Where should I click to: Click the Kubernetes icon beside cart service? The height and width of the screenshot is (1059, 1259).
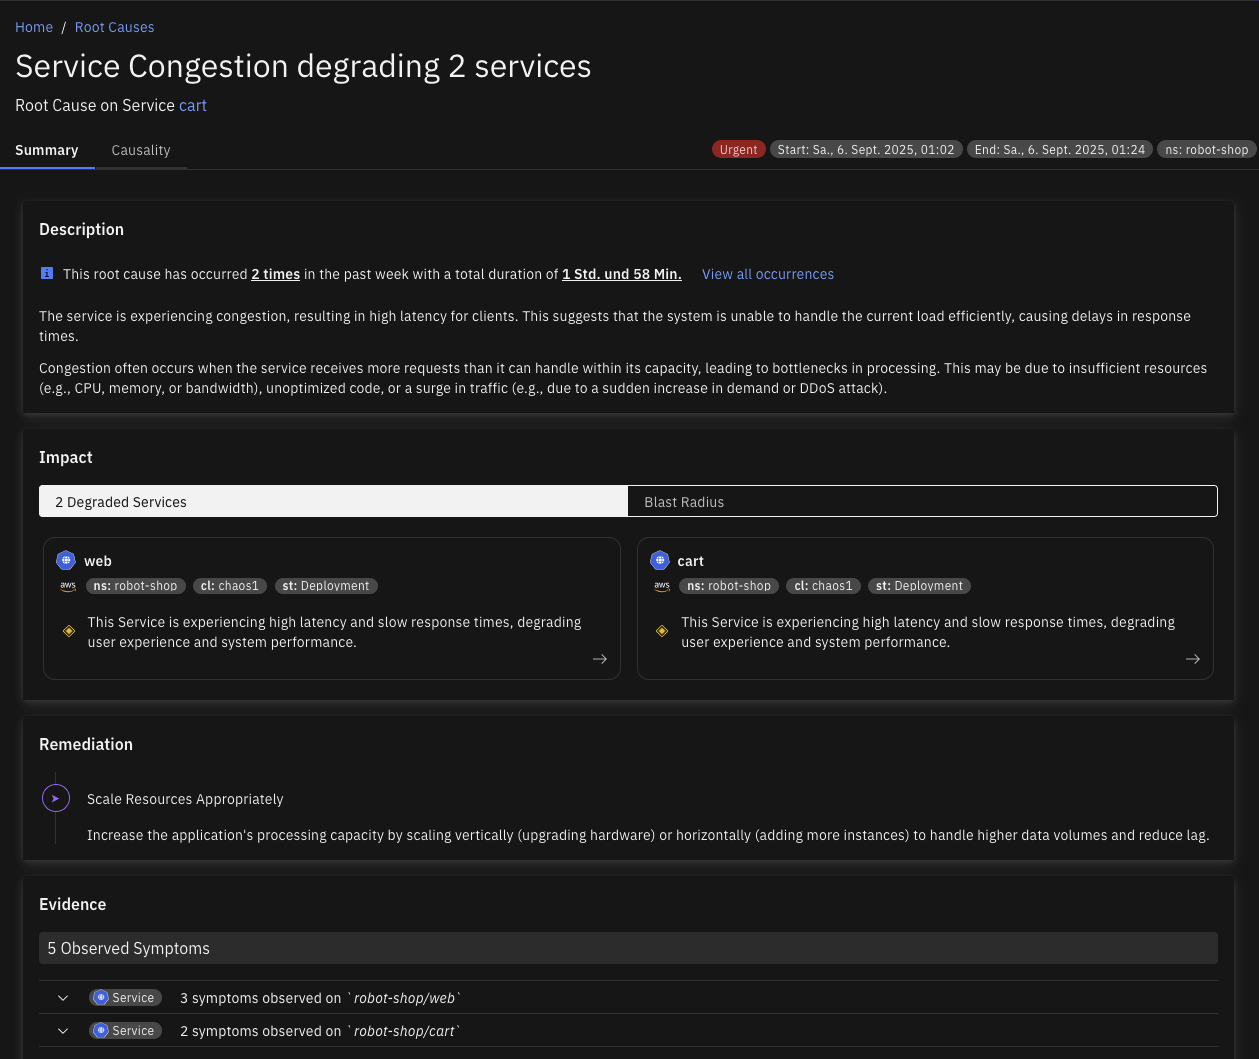click(x=660, y=561)
